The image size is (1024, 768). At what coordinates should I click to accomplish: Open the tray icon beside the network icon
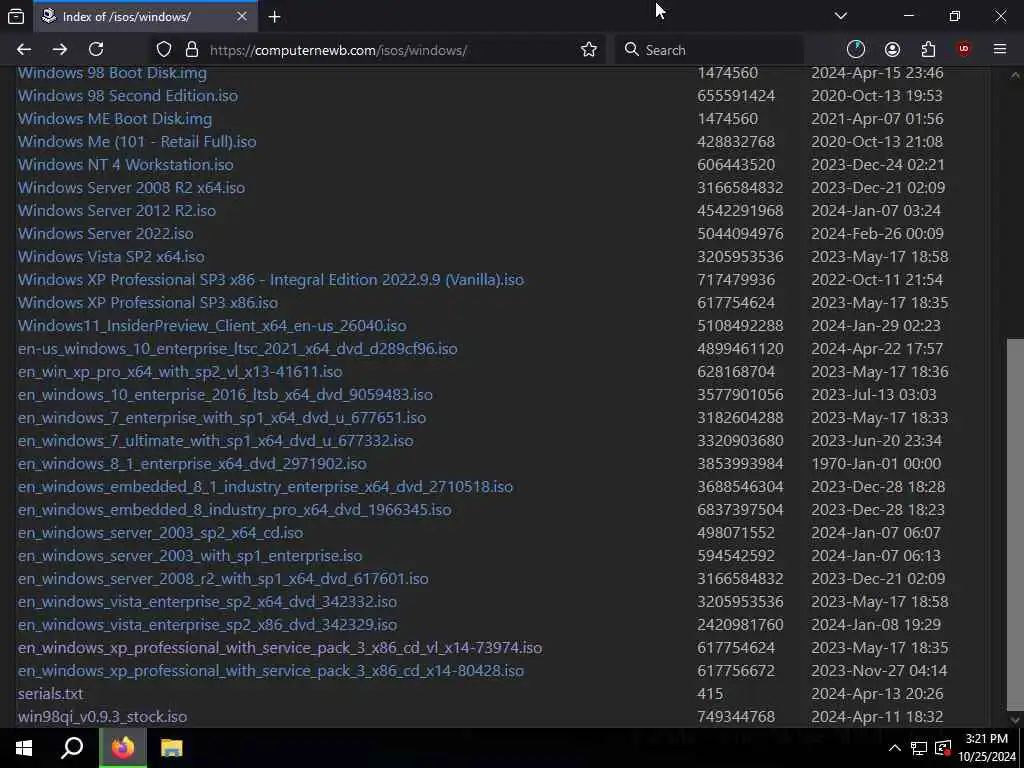pyautogui.click(x=943, y=748)
